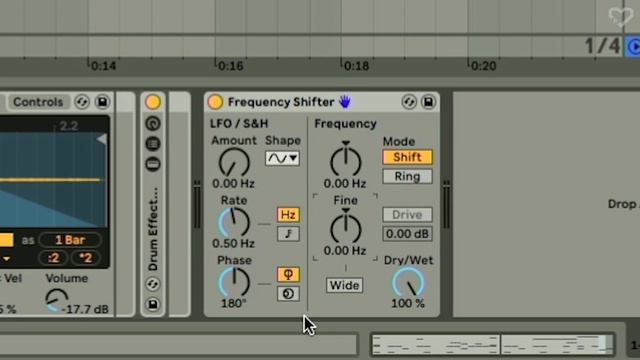Click the Rate 0.50 Hz value
The image size is (640, 360).
click(x=233, y=244)
